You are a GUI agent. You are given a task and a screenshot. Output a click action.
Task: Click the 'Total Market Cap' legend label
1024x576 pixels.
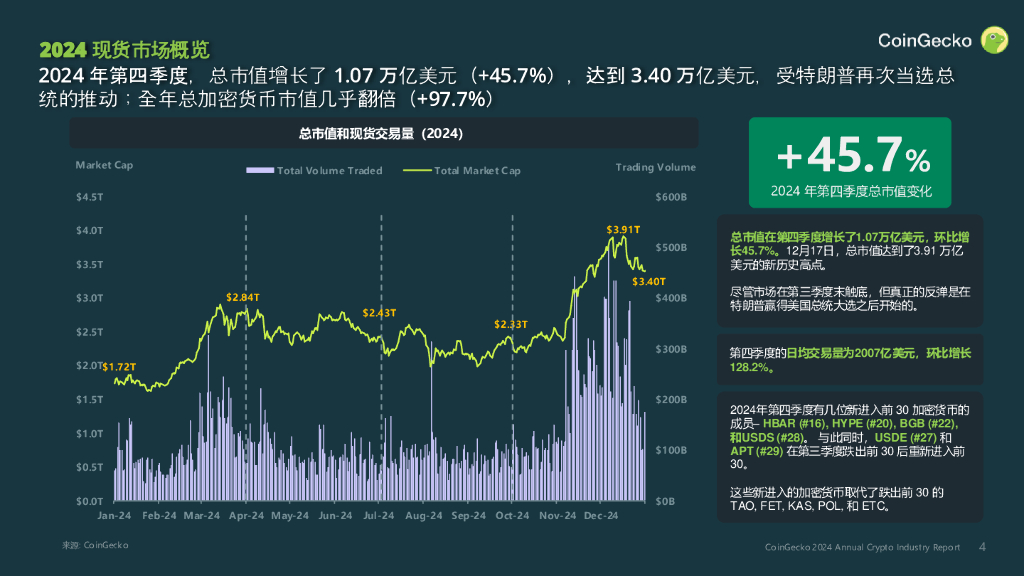tap(477, 170)
